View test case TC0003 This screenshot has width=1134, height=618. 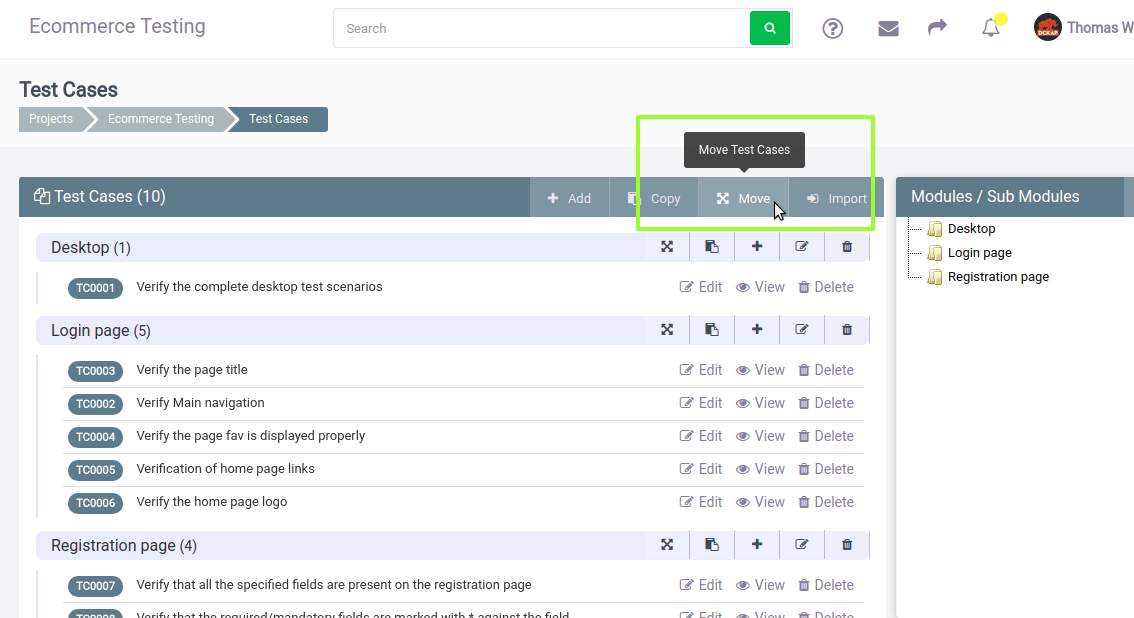click(760, 370)
